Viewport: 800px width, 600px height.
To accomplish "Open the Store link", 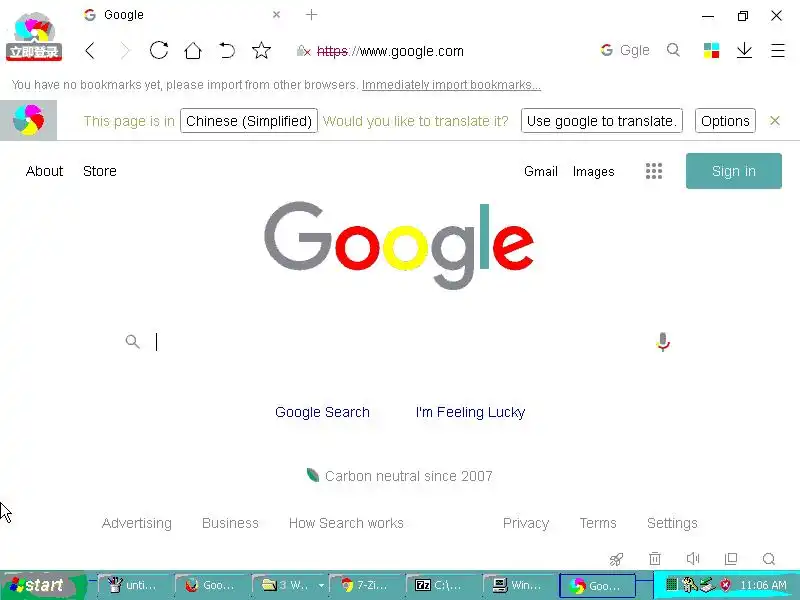I will point(99,171).
